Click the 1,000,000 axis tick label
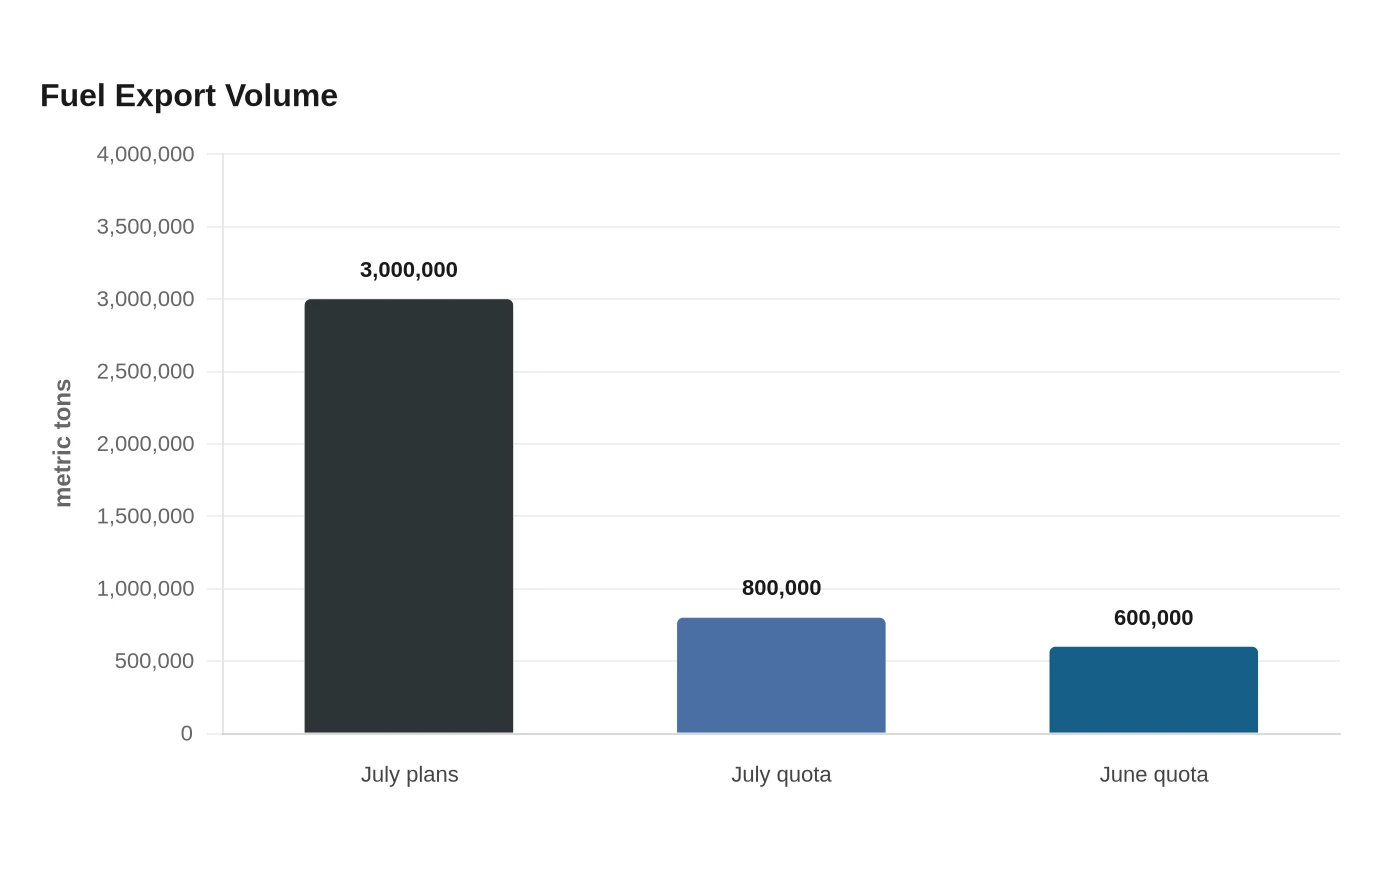The width and height of the screenshot is (1400, 880). click(145, 589)
